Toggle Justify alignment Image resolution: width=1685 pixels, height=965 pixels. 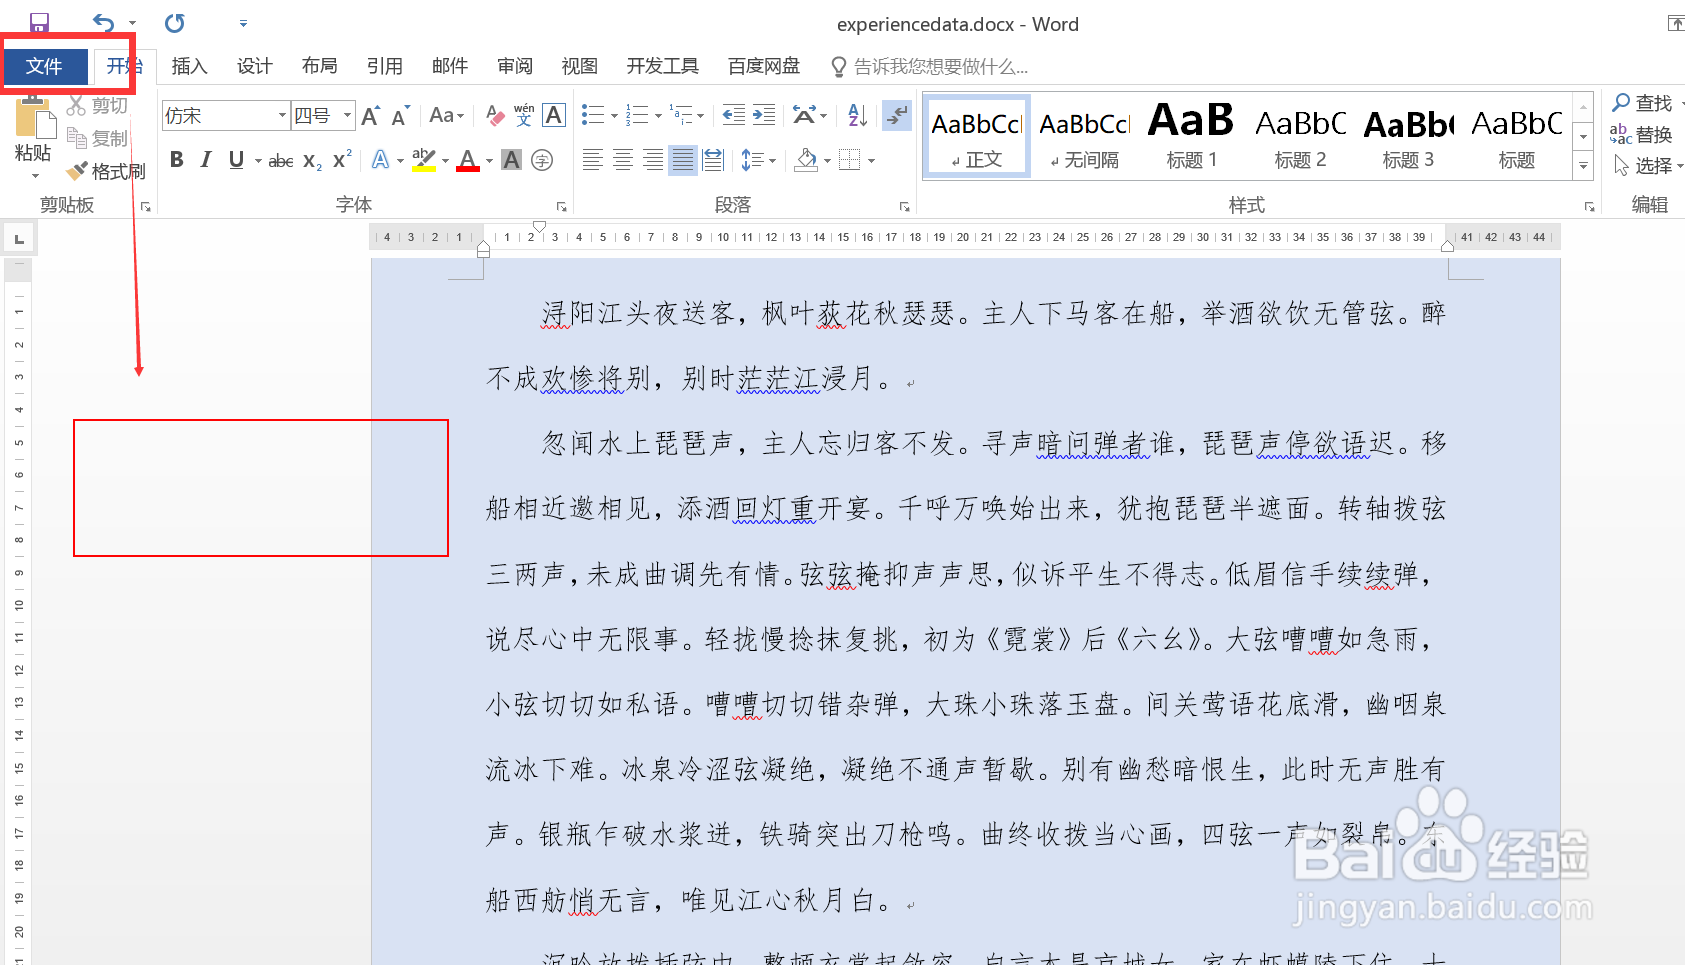(x=683, y=160)
